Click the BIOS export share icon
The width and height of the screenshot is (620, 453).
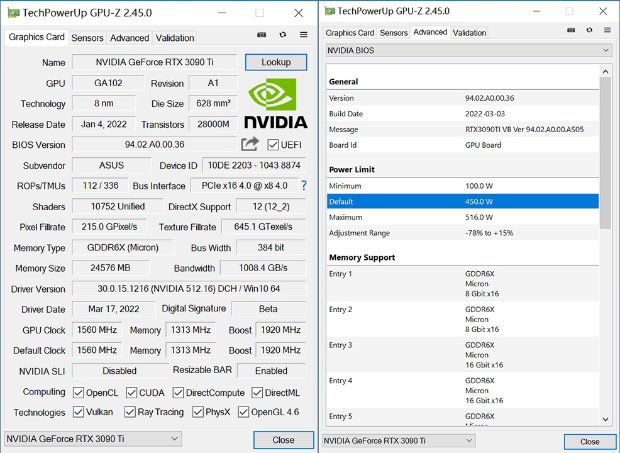tap(250, 144)
